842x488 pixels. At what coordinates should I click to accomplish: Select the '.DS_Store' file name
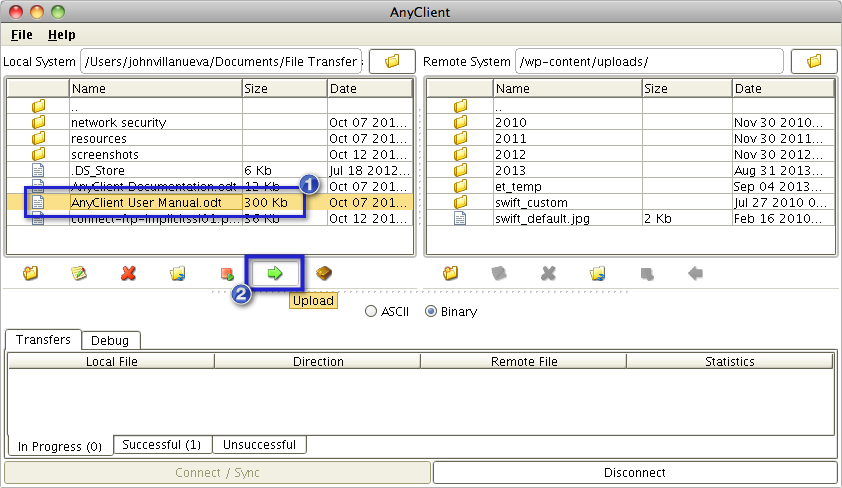point(98,171)
